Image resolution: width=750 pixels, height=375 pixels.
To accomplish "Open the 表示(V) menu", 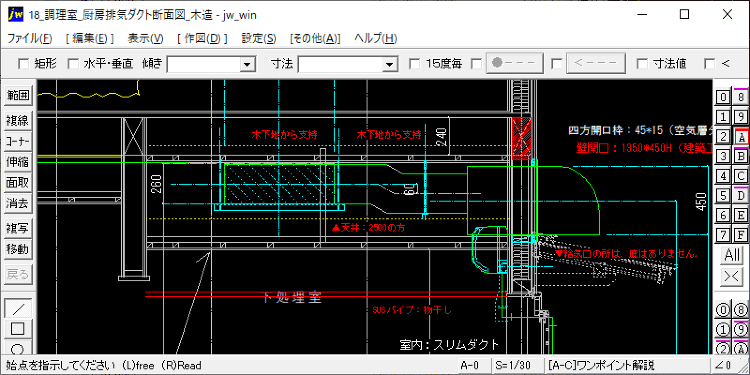I will coord(145,39).
